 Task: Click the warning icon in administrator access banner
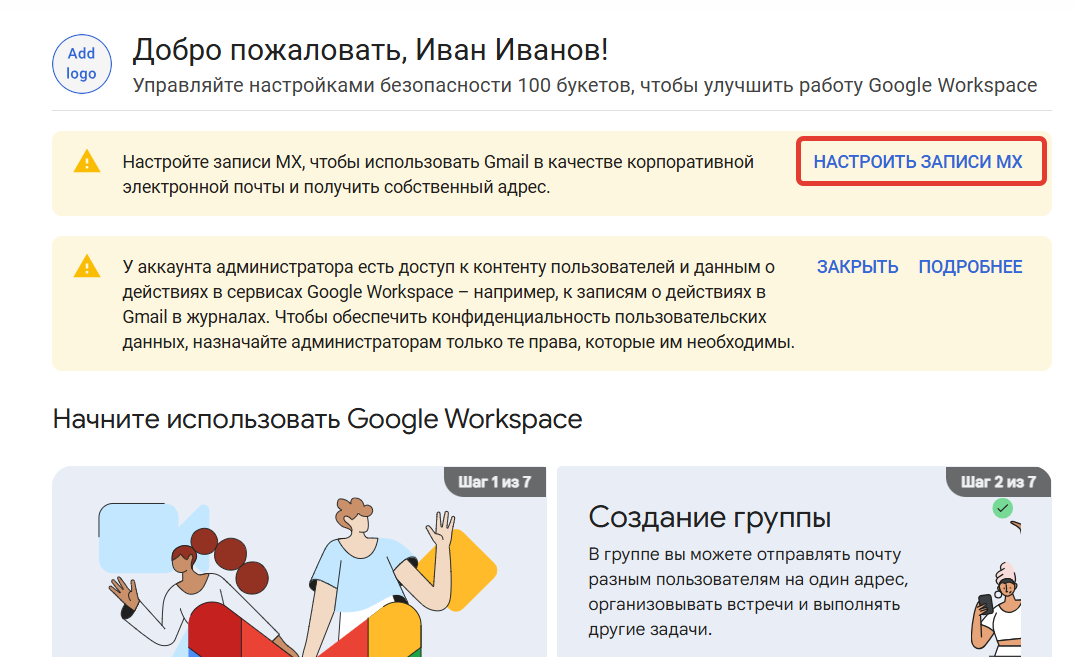(x=87, y=267)
